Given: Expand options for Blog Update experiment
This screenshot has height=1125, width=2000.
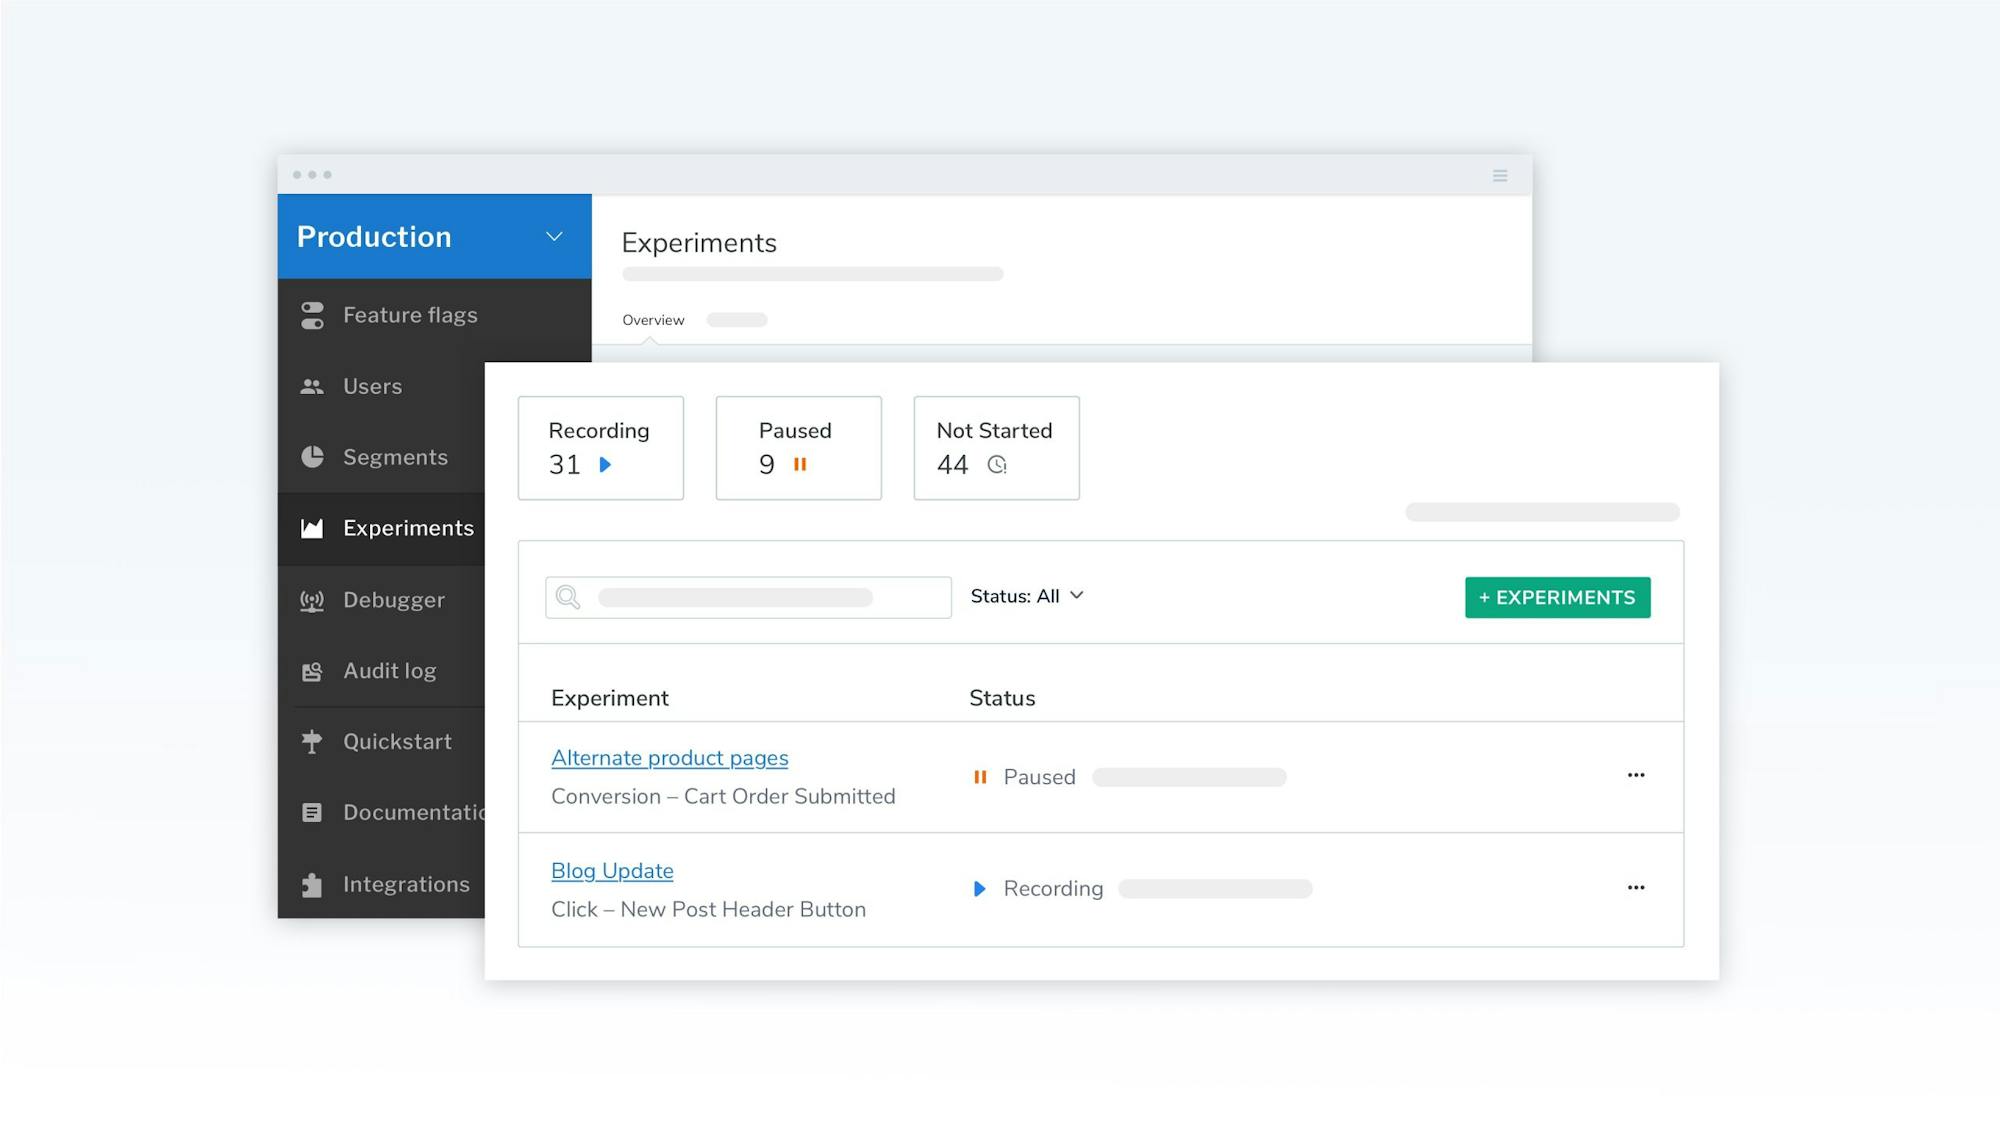Looking at the screenshot, I should coord(1636,887).
